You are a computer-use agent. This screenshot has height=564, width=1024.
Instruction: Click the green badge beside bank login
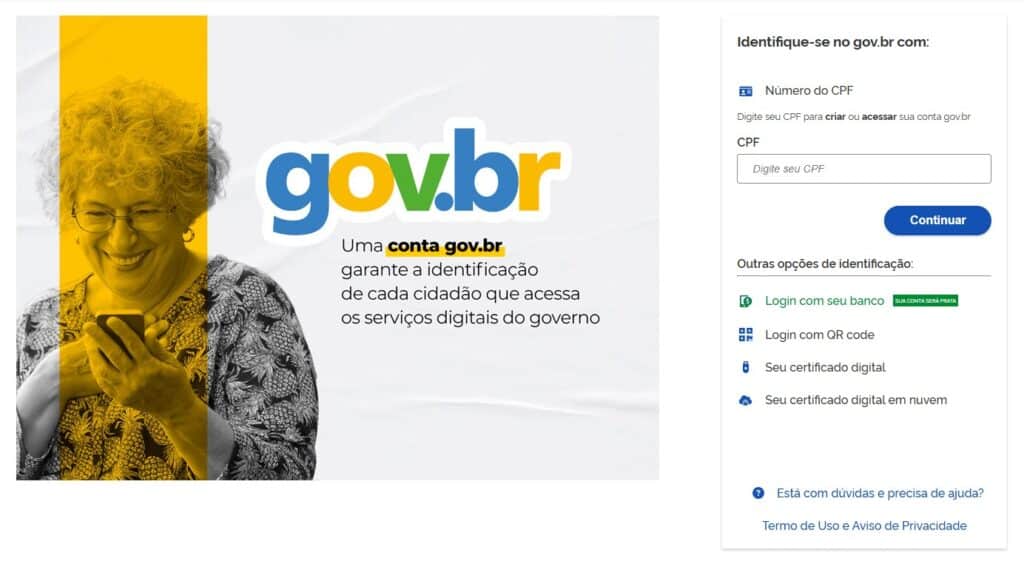pos(925,301)
